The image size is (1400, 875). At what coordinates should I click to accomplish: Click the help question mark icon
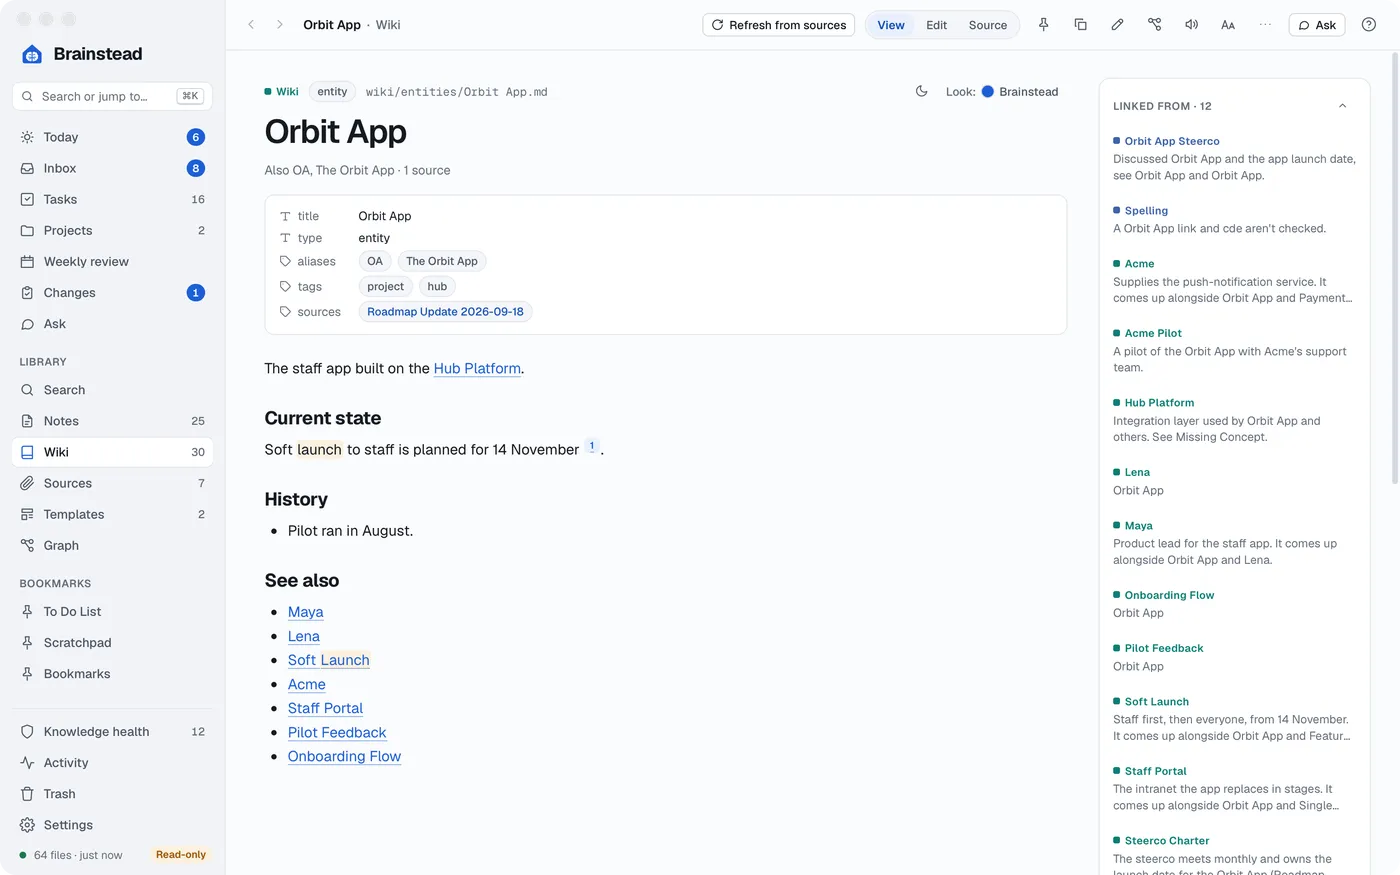(1368, 25)
